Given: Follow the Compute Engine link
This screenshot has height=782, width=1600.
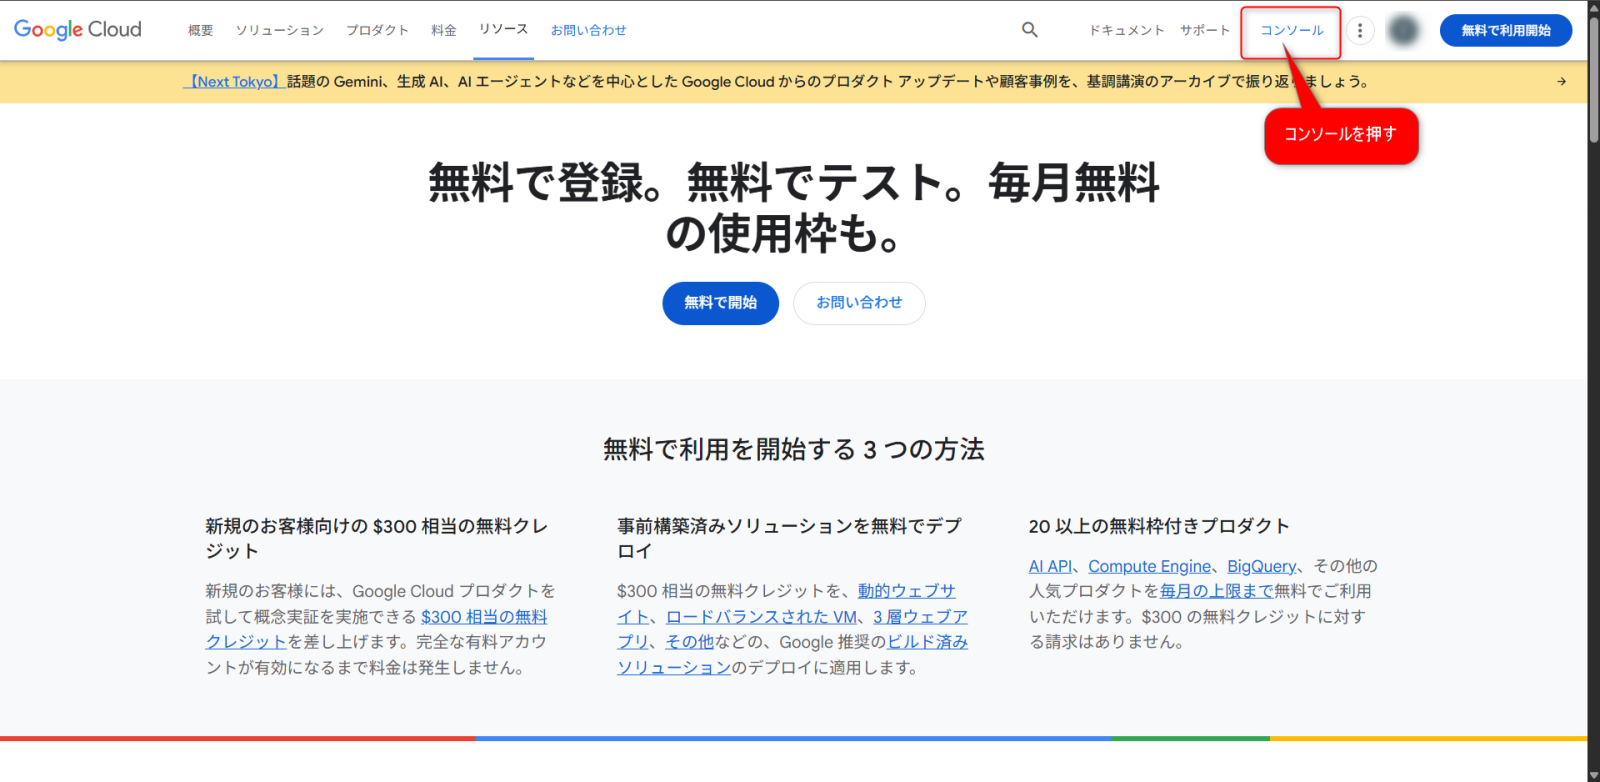Looking at the screenshot, I should pyautogui.click(x=1149, y=566).
